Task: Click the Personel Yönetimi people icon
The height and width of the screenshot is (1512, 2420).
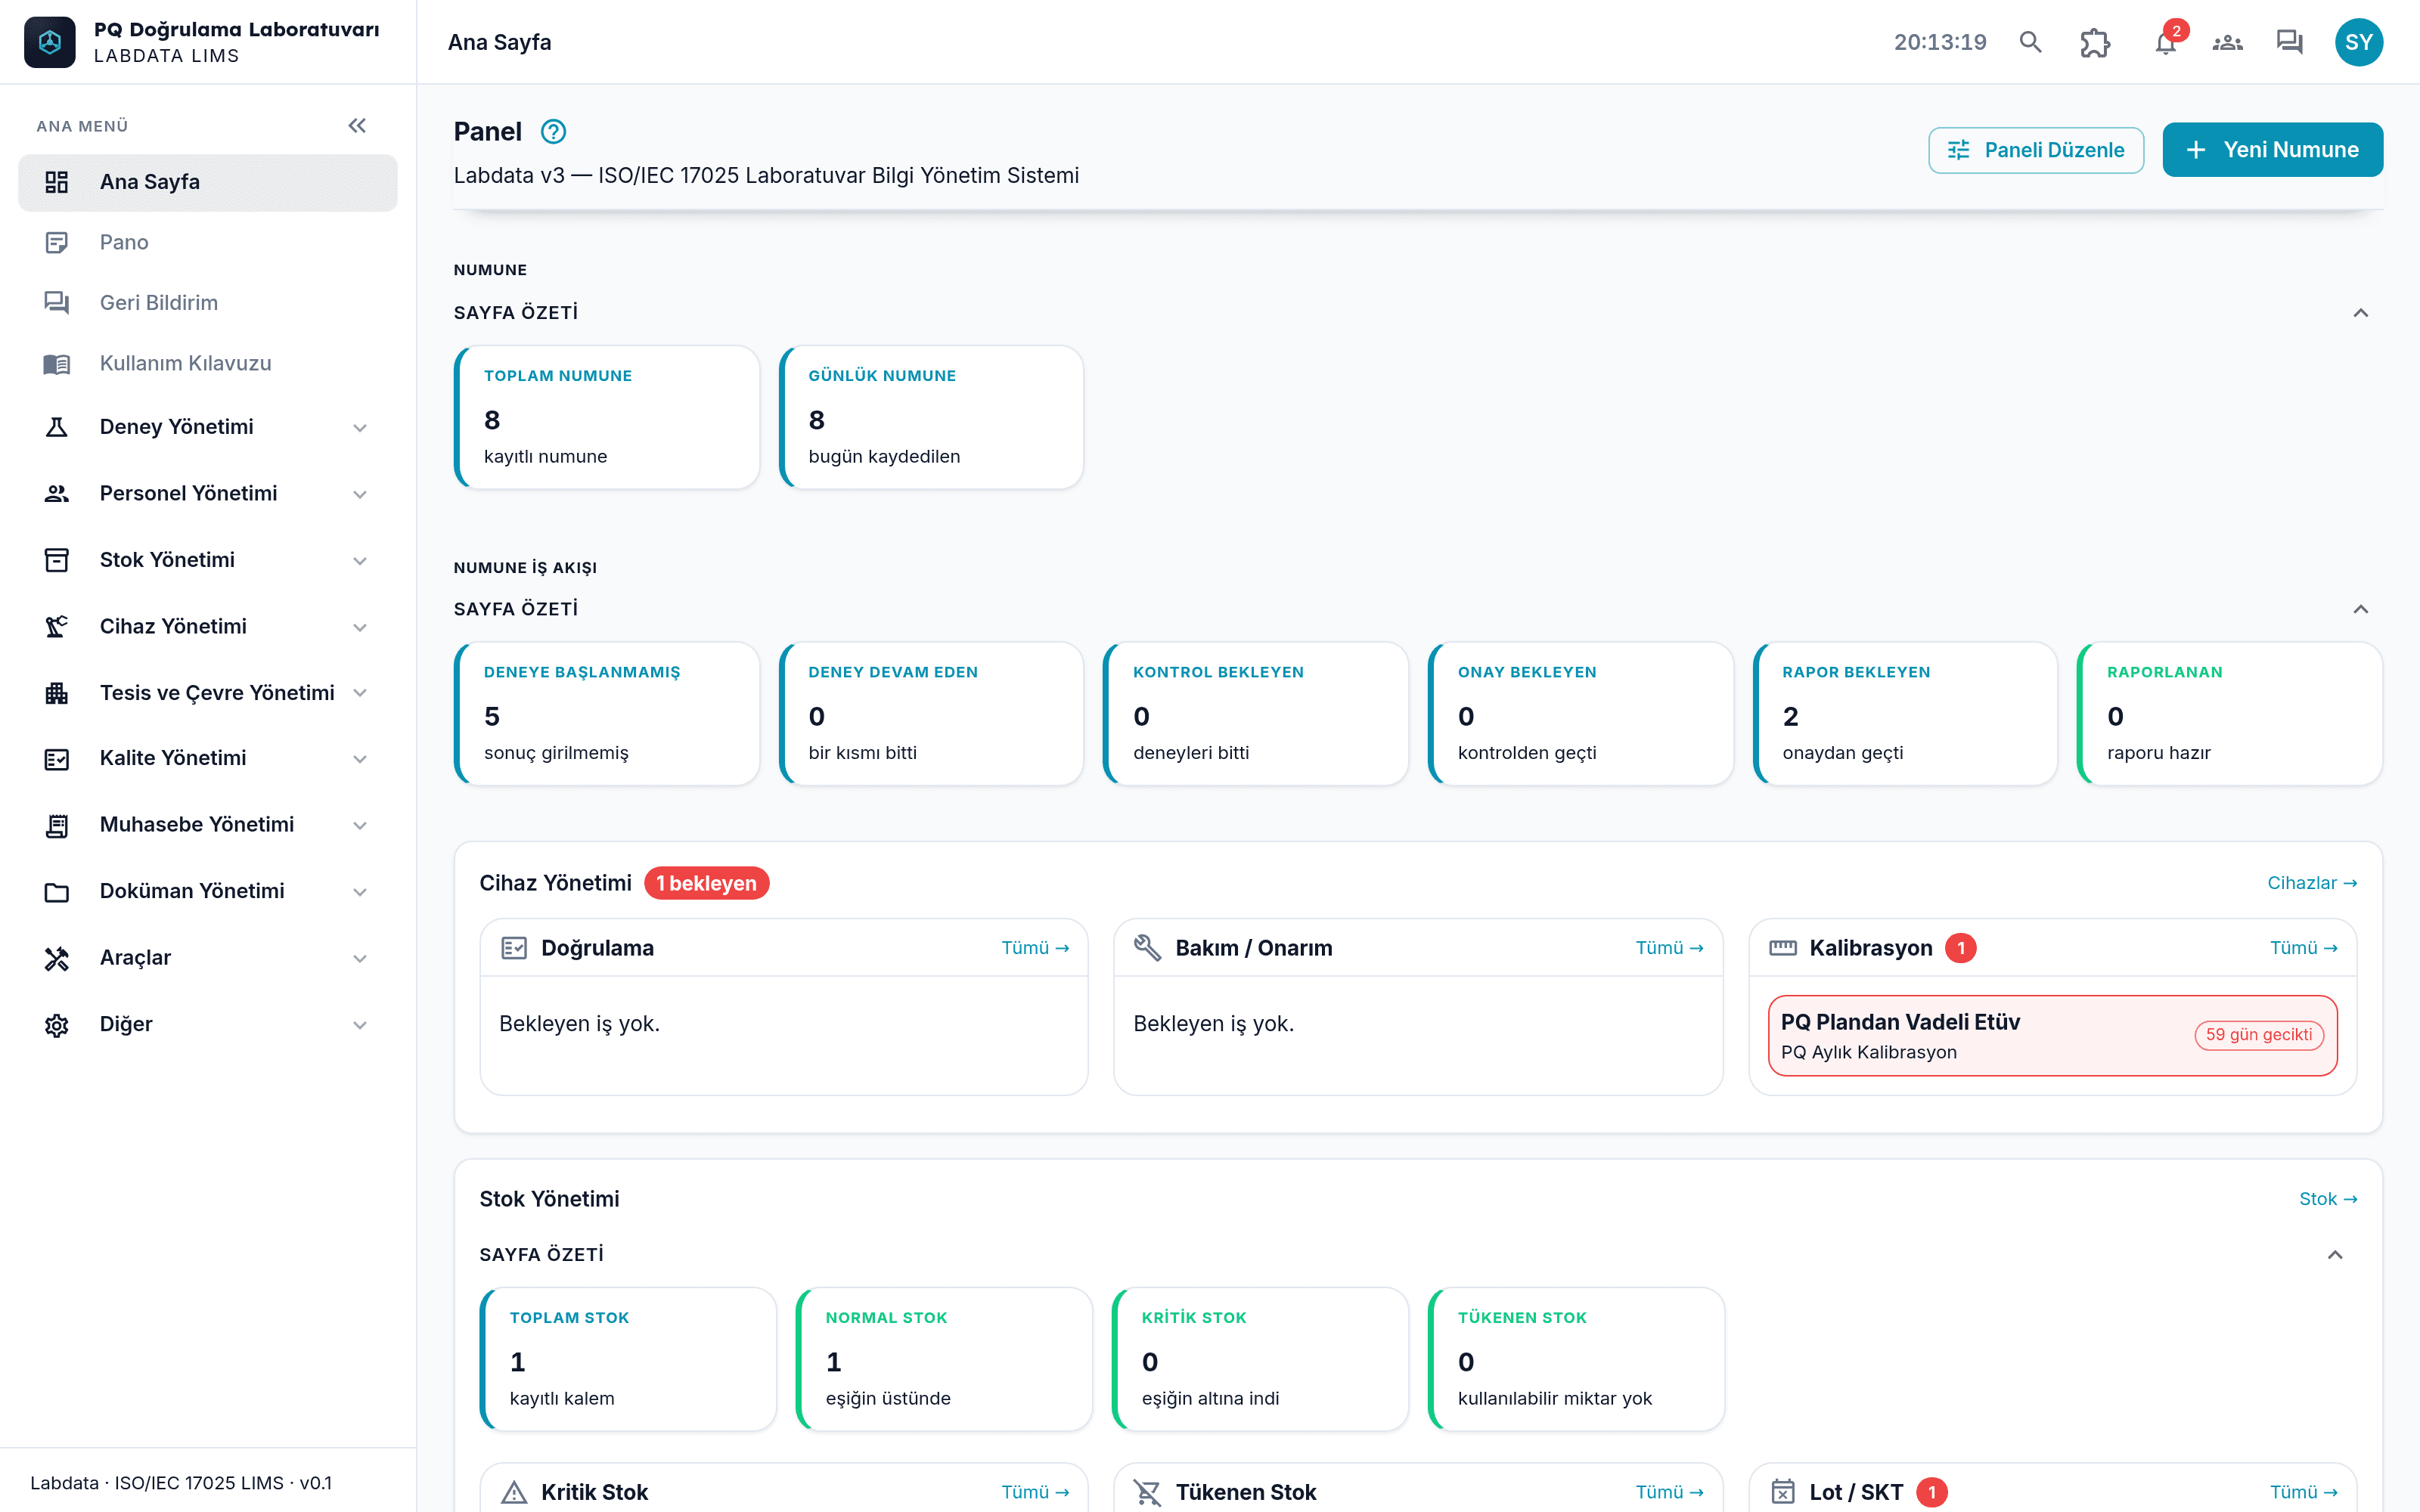Action: point(57,493)
